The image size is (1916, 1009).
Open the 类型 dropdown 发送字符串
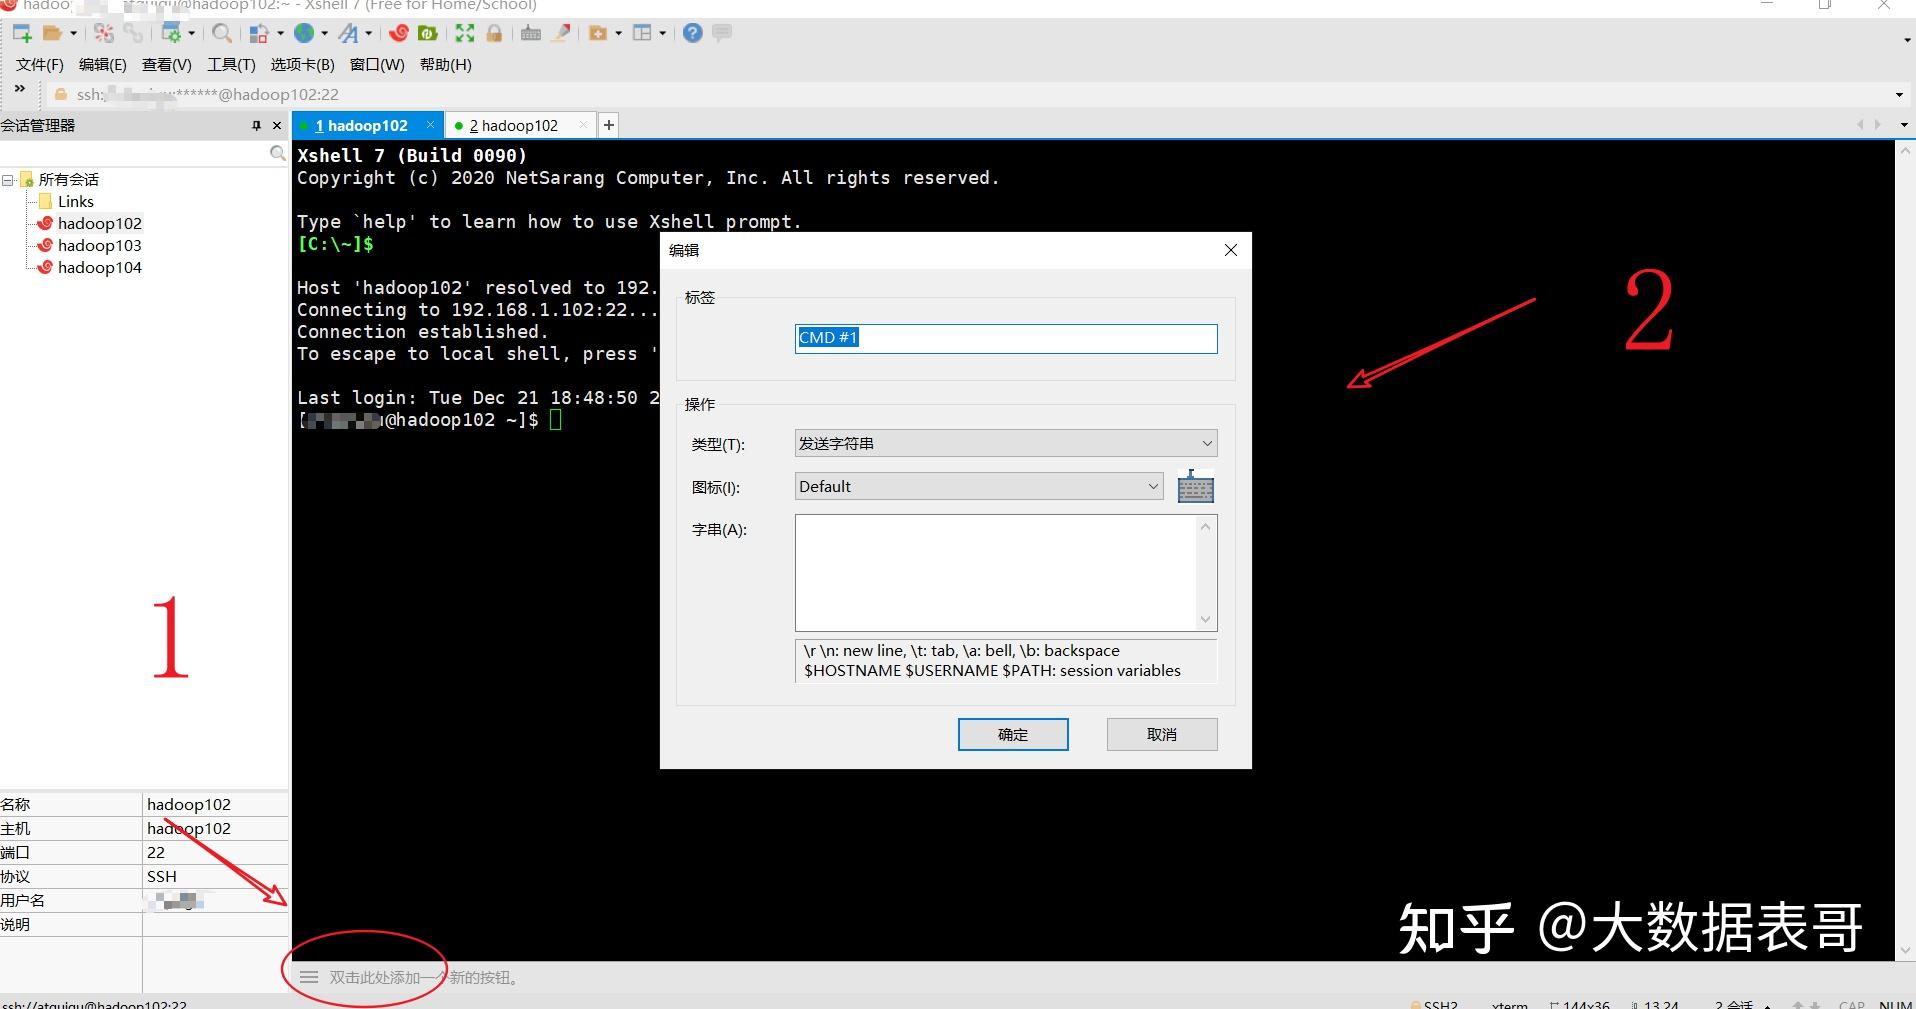[x=1006, y=444]
